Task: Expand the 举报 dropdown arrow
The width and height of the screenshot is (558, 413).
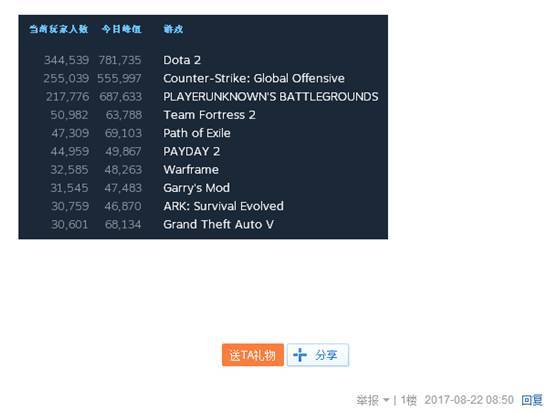Action: (x=386, y=400)
